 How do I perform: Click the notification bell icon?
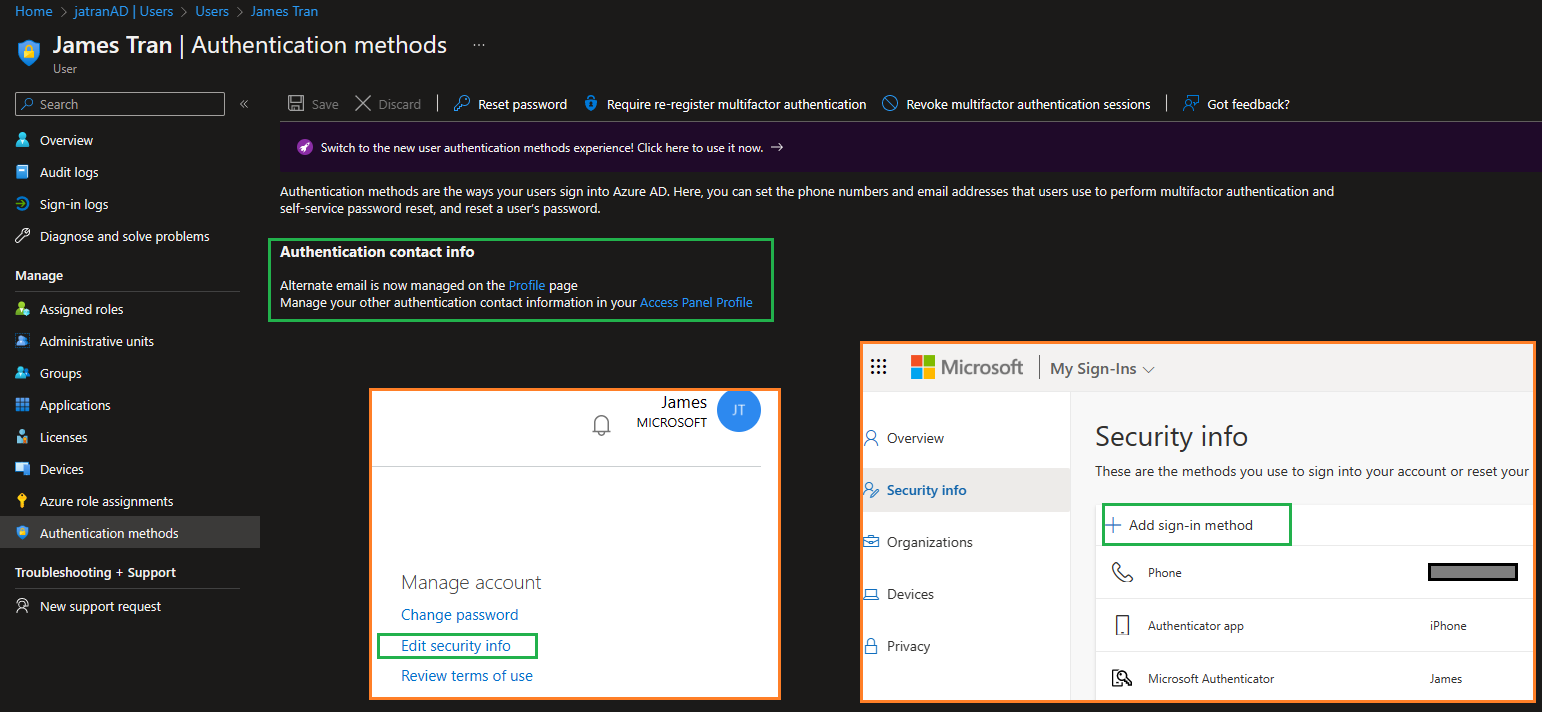(x=601, y=426)
